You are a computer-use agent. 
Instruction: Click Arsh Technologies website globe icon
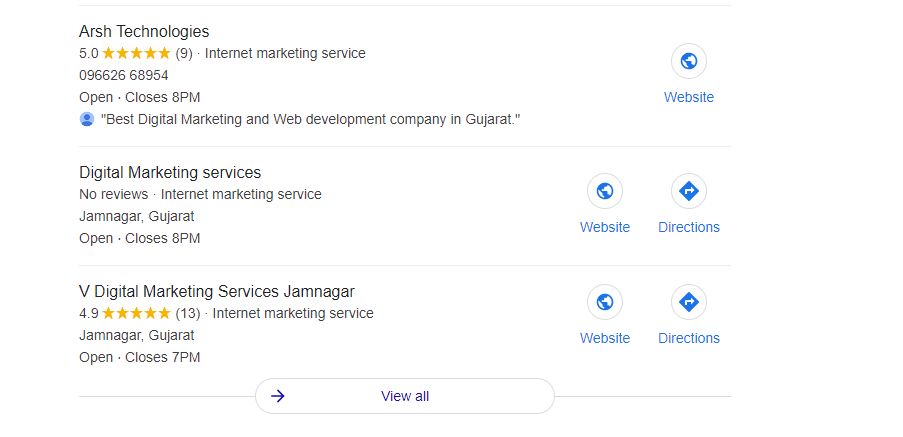coord(688,61)
